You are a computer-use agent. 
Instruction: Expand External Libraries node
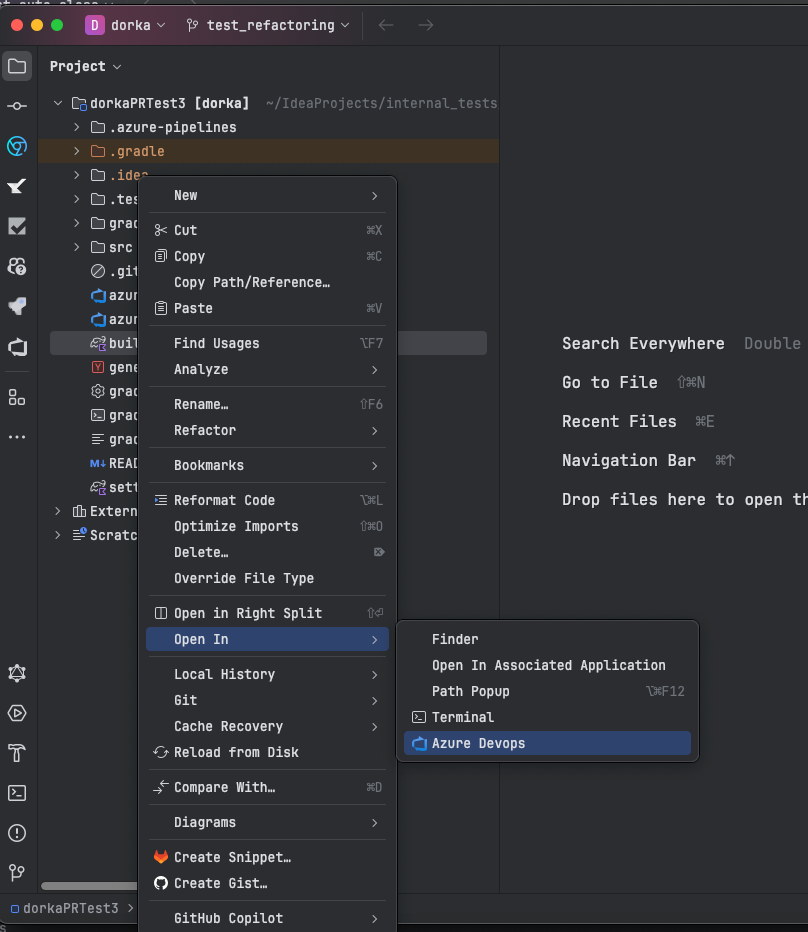coord(58,511)
